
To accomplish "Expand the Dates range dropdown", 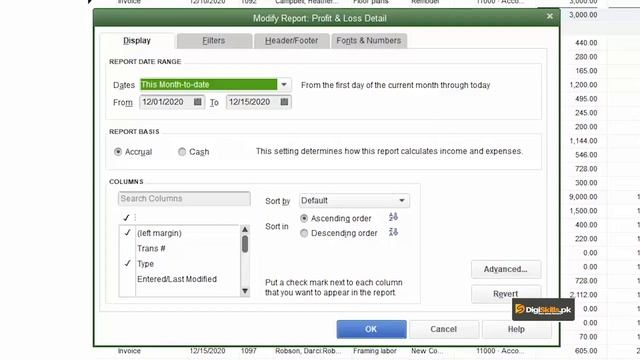I will [284, 85].
